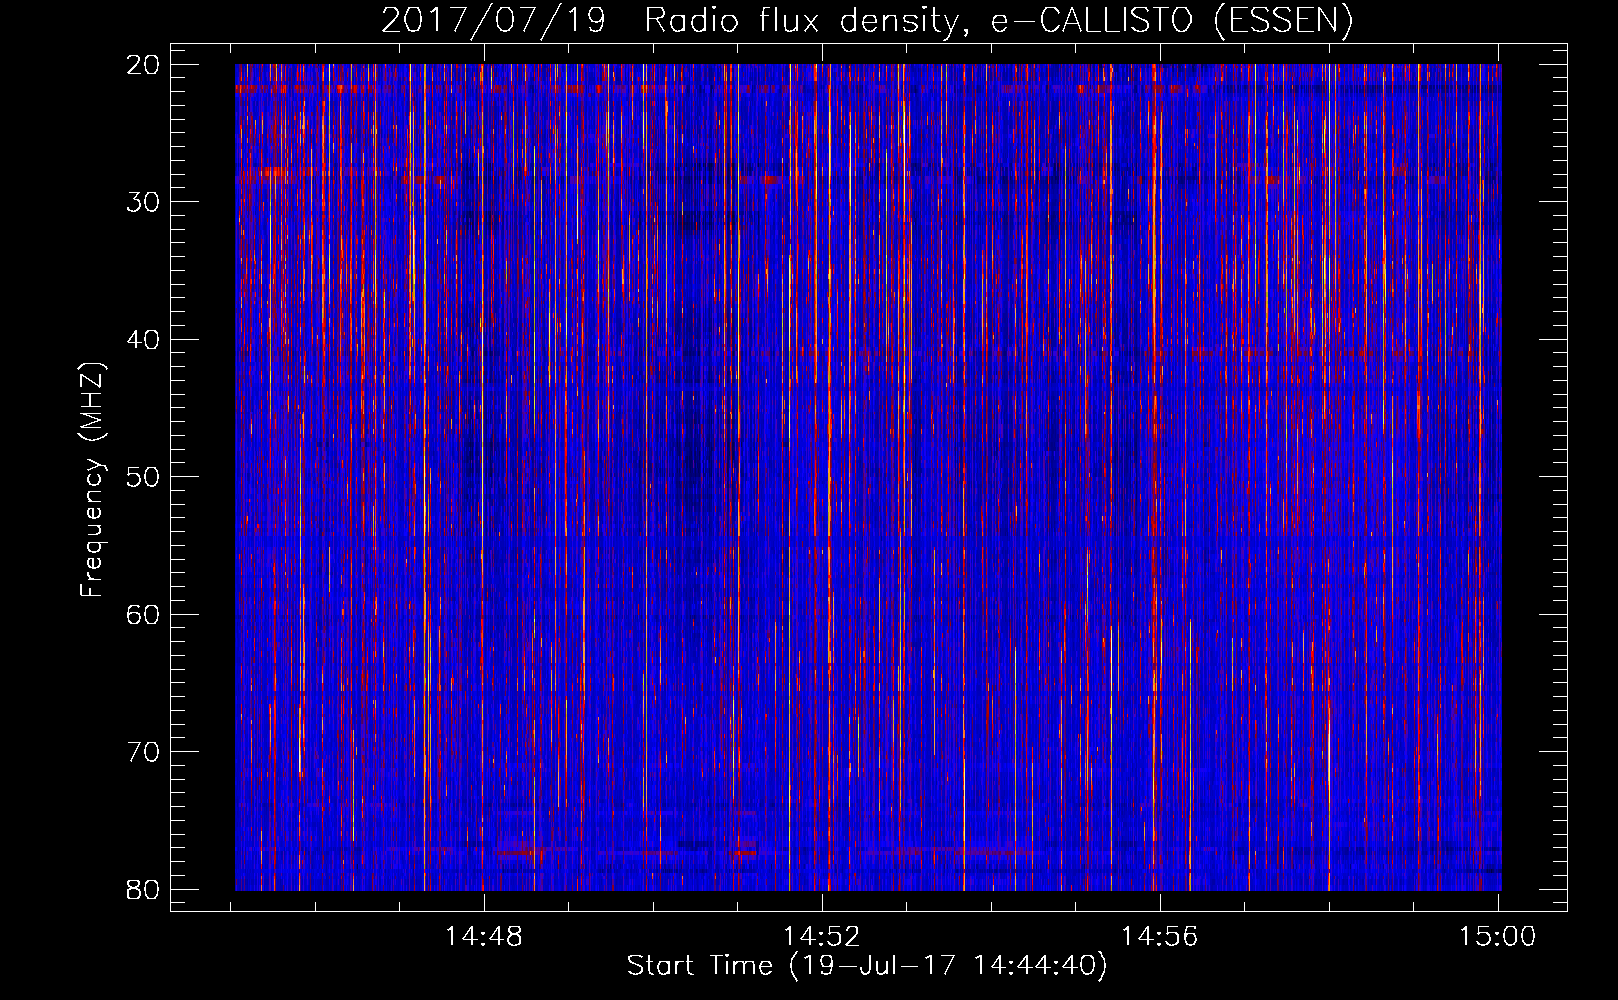Click the 14:48 time tick label
This screenshot has width=1618, height=1000.
coord(484,937)
